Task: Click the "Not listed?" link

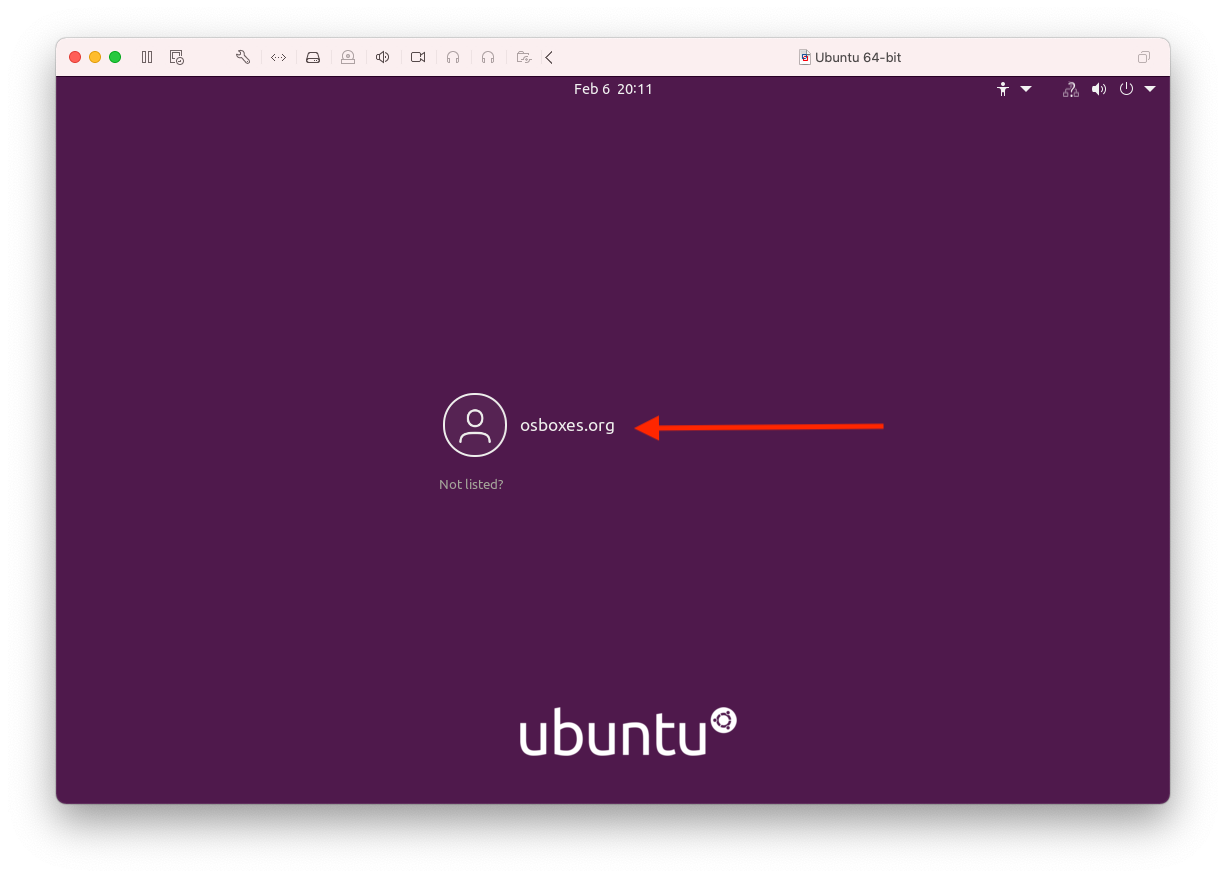Action: 471,484
